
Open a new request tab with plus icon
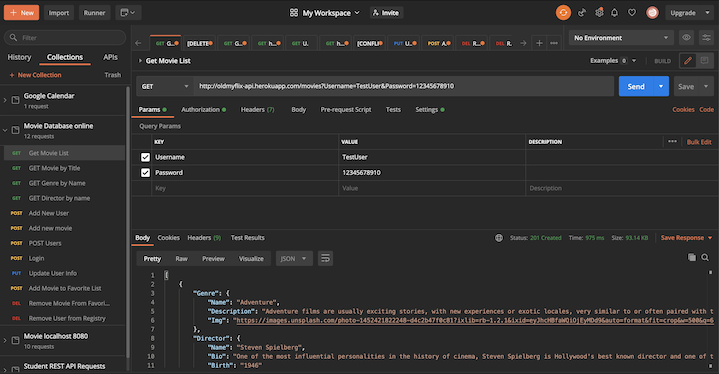click(x=539, y=43)
